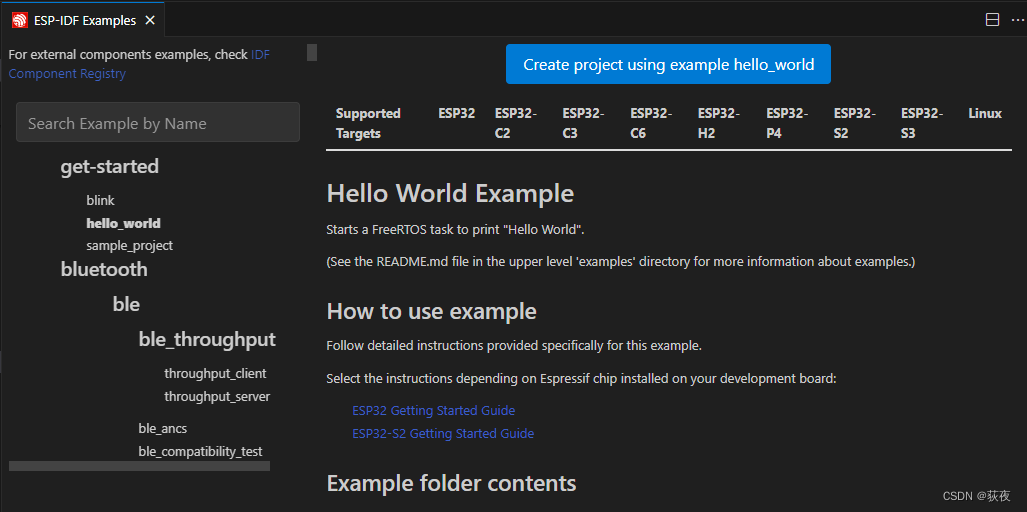The height and width of the screenshot is (512, 1027).
Task: Open the IDF Component Registry link
Action: tap(66, 73)
